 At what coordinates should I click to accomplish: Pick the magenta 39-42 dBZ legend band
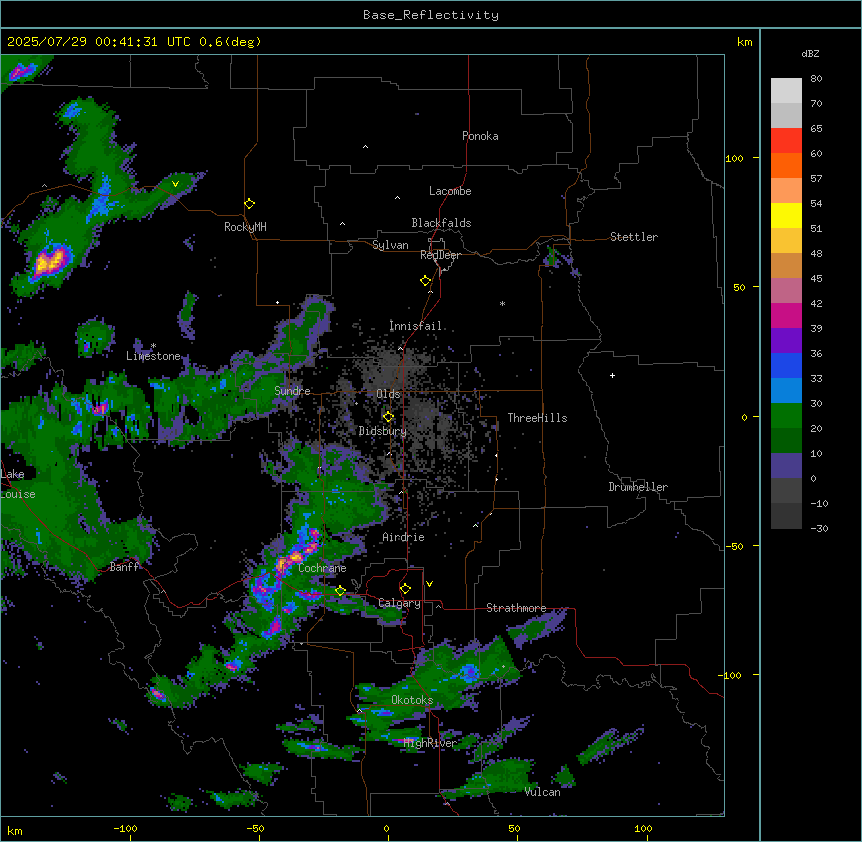coord(786,315)
